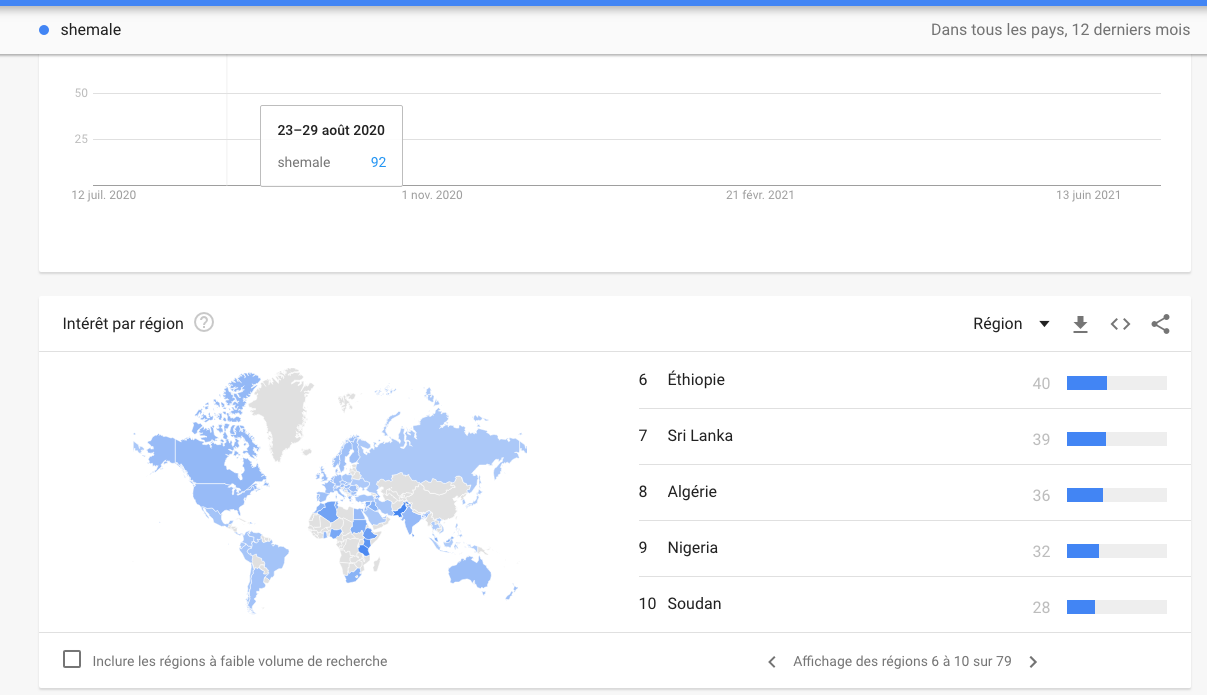The height and width of the screenshot is (695, 1207).
Task: Go to next page of regions
Action: click(1033, 662)
